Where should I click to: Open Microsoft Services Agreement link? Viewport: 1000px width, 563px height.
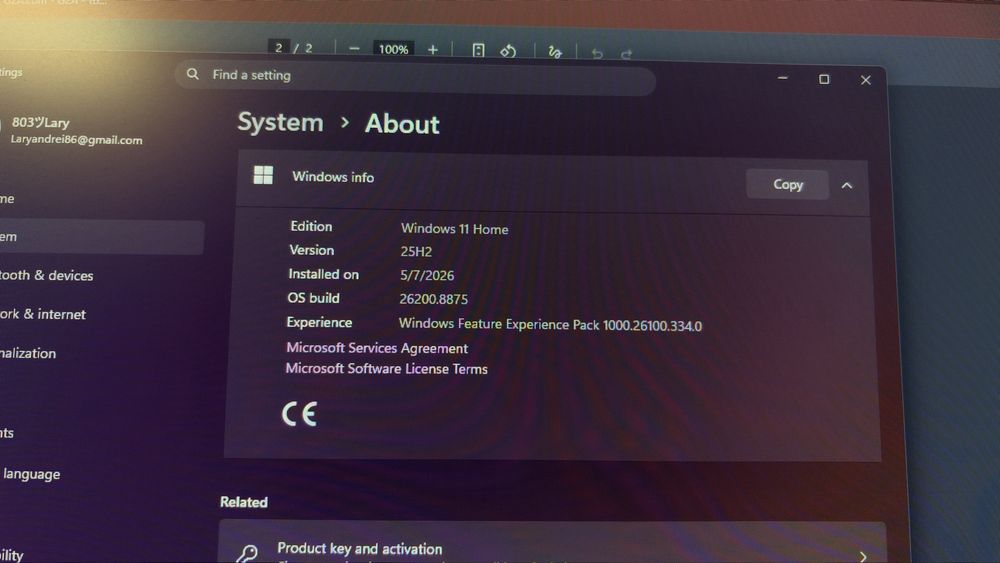click(377, 347)
